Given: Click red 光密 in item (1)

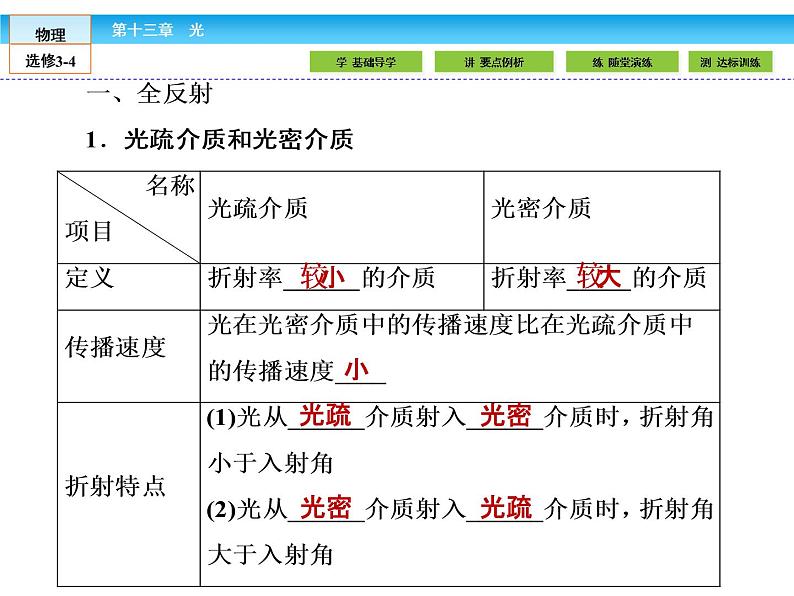Looking at the screenshot, I should click(505, 416).
